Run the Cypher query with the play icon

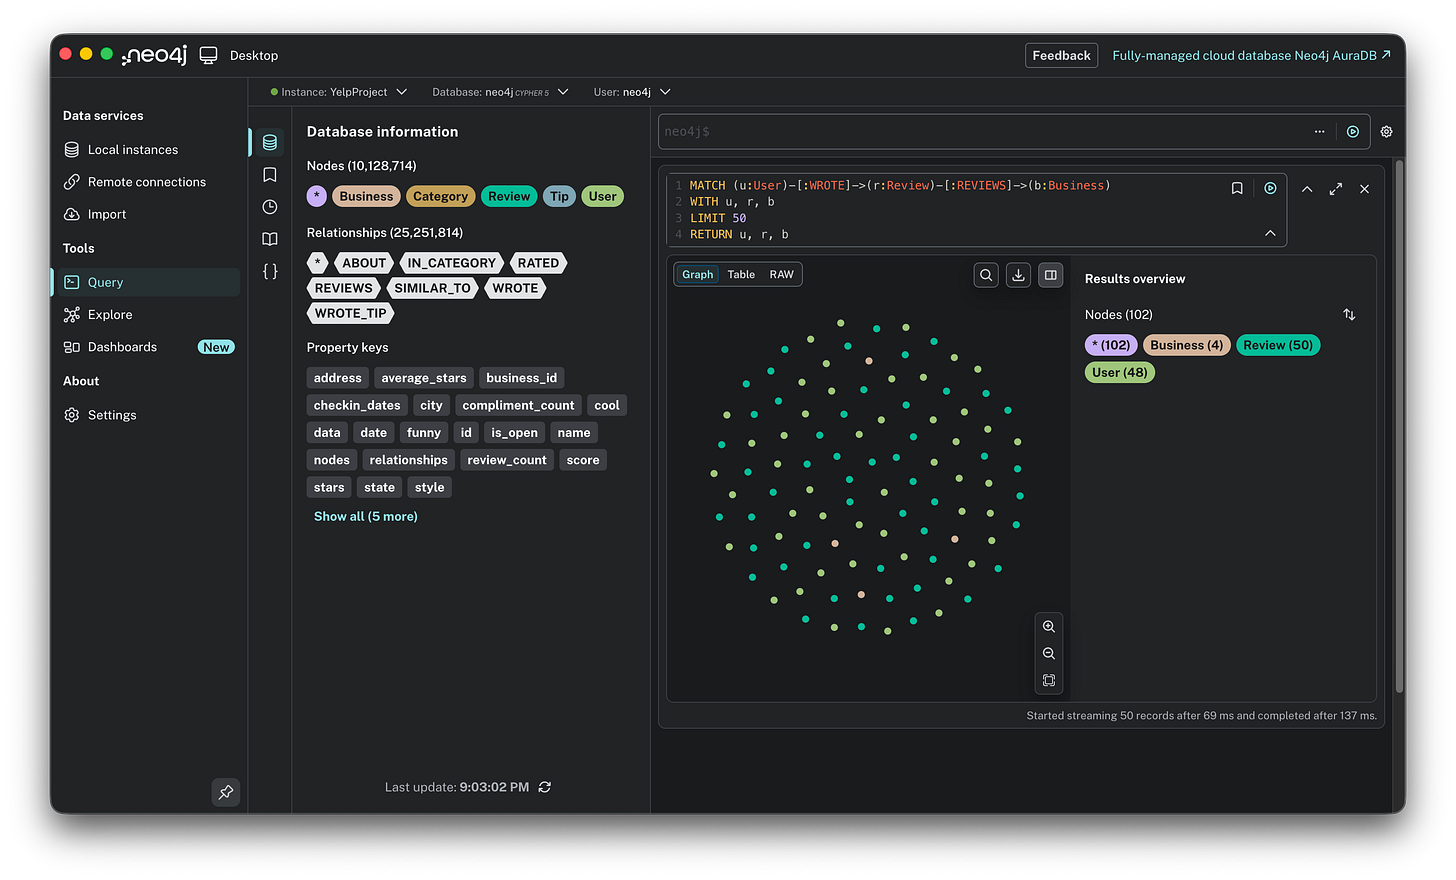(1270, 188)
